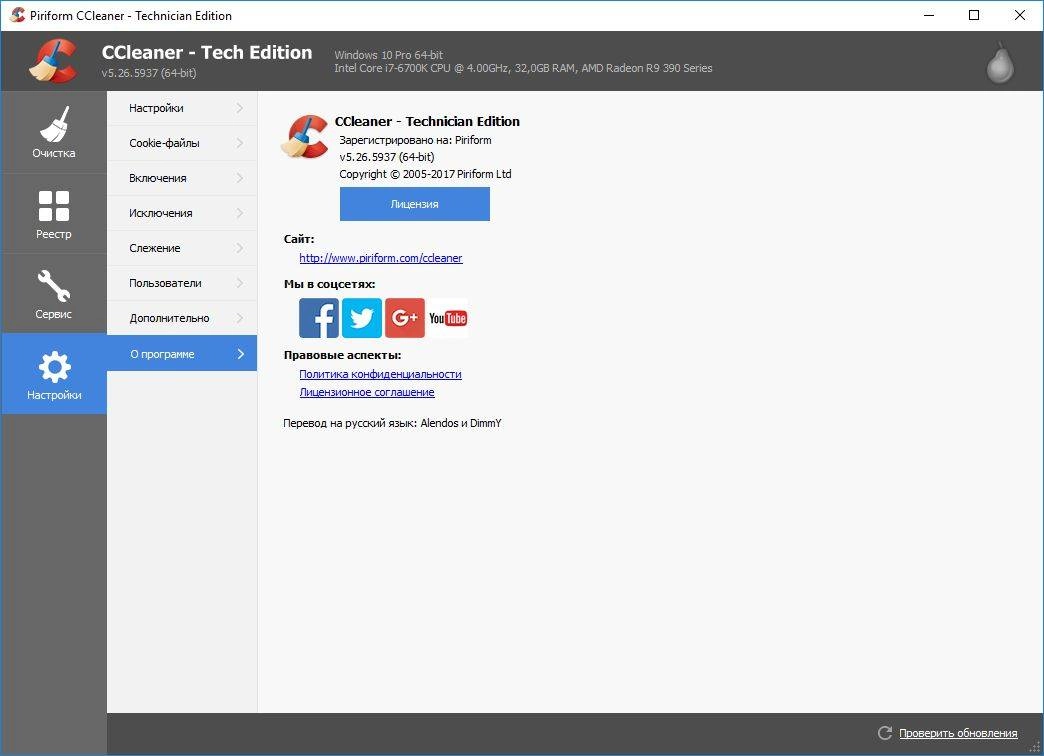Viewport: 1044px width, 756px height.
Task: Click the CCleaner title bar app icon
Action: pyautogui.click(x=17, y=15)
